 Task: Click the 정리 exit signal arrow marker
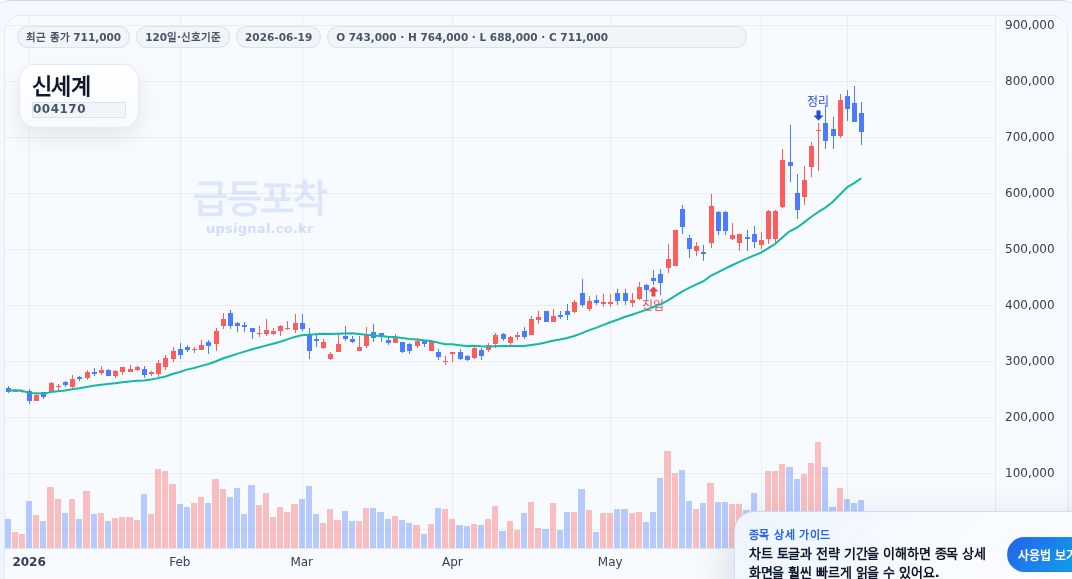tap(818, 116)
